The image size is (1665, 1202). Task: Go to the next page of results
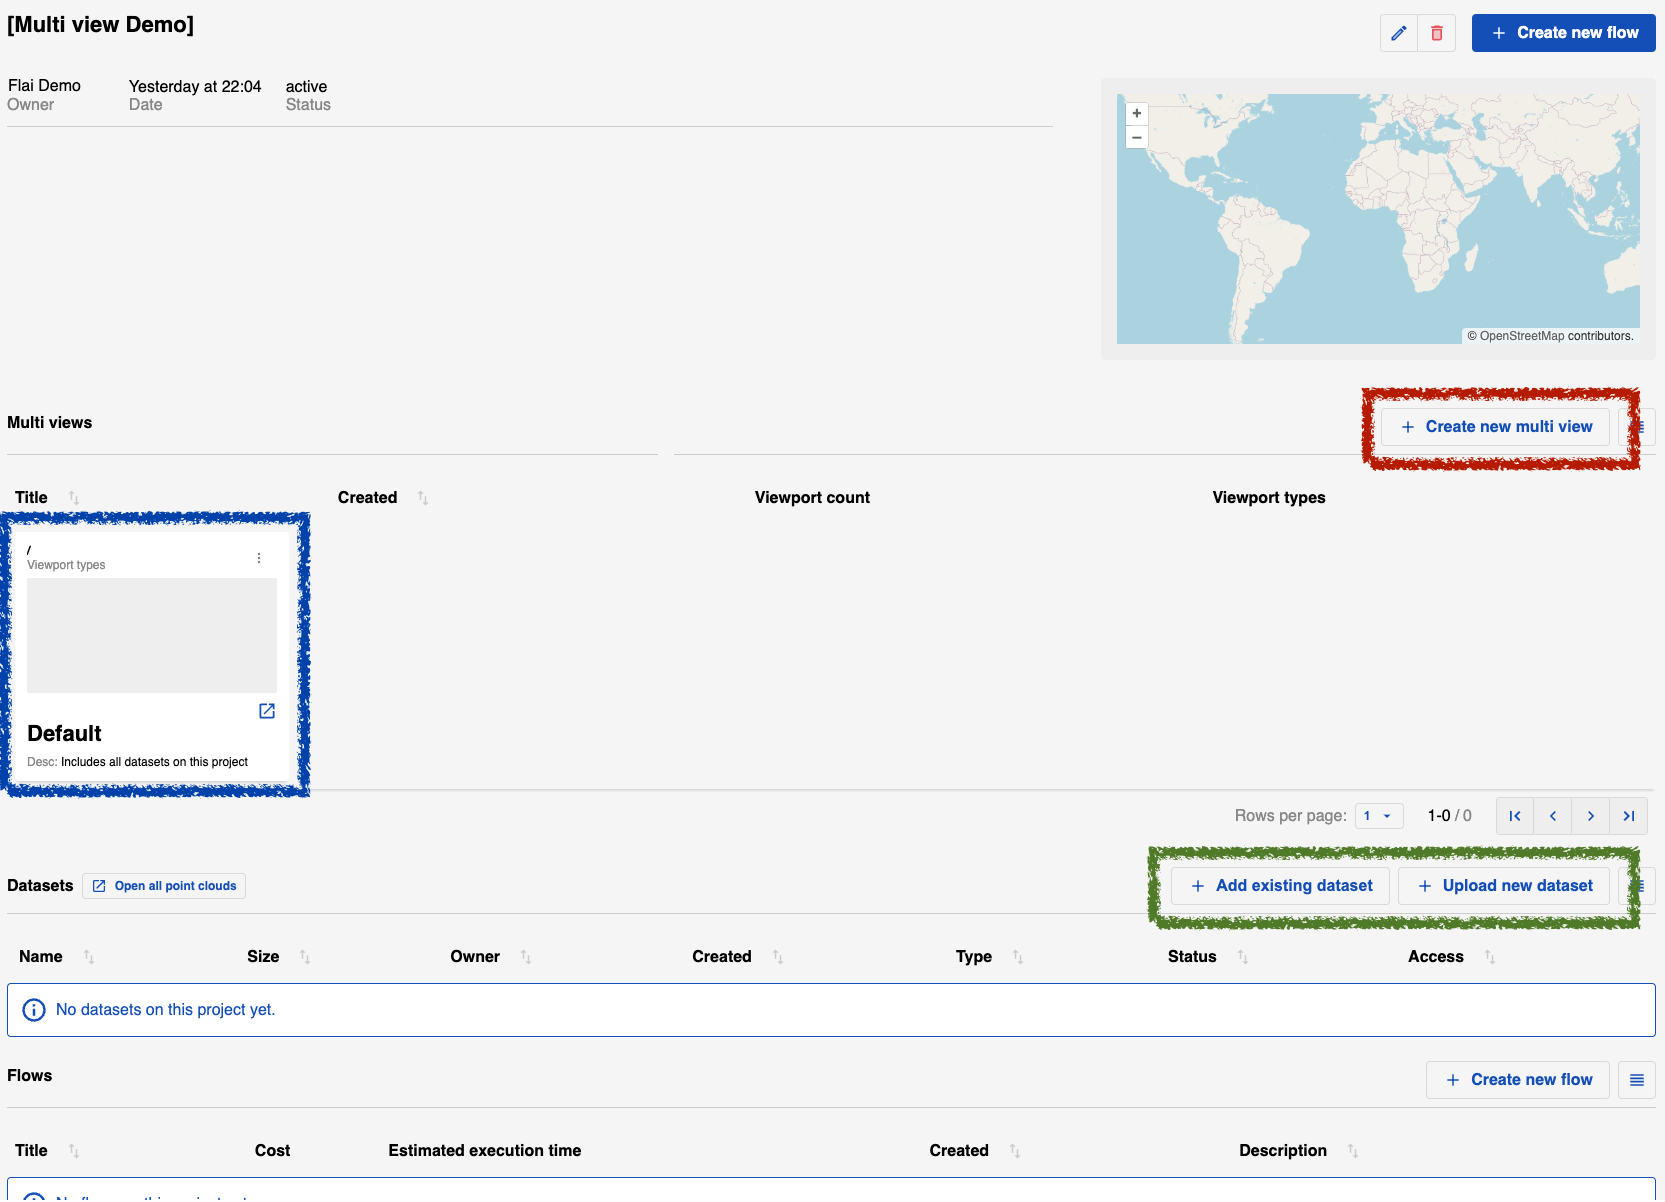1591,816
